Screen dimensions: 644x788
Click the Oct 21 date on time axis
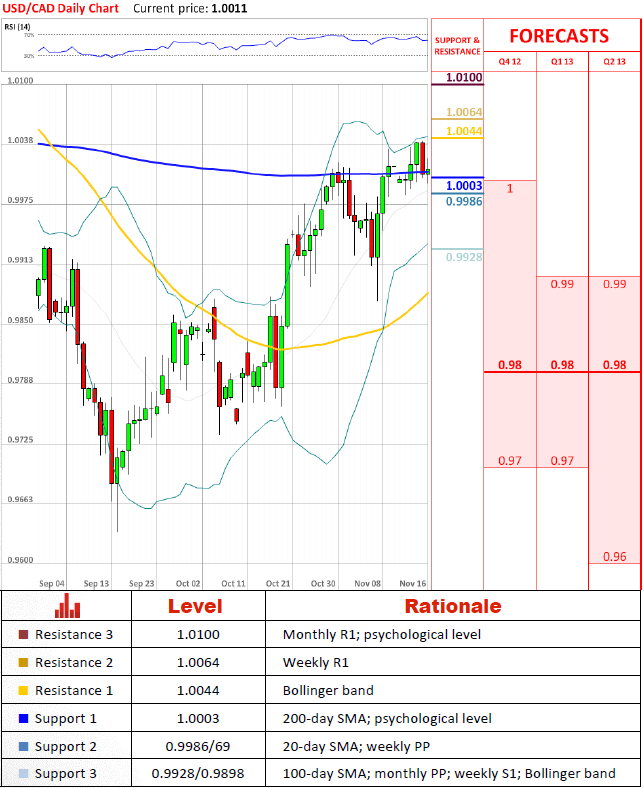278,583
